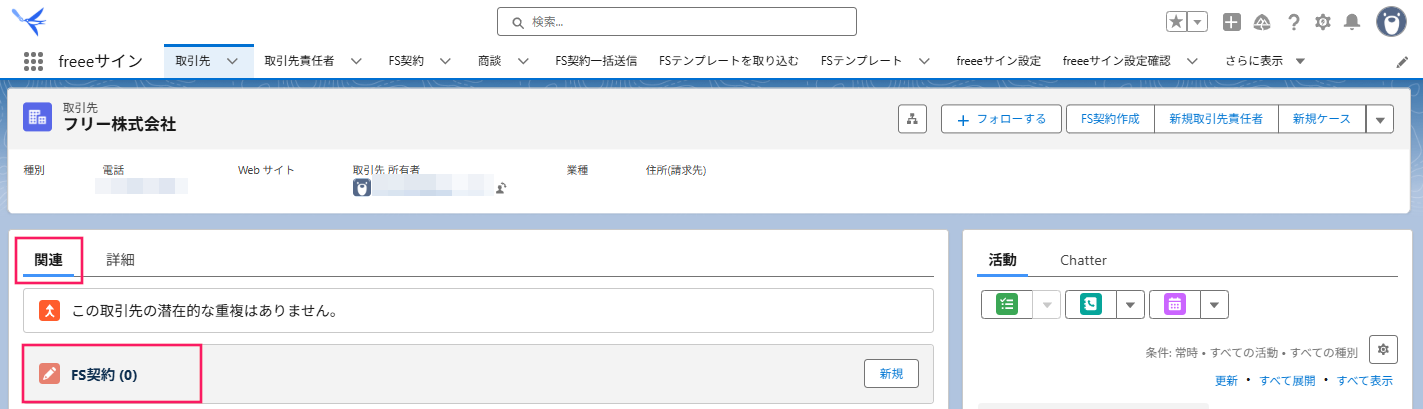
Task: Switch to the Chatter tab
Action: click(x=1083, y=260)
